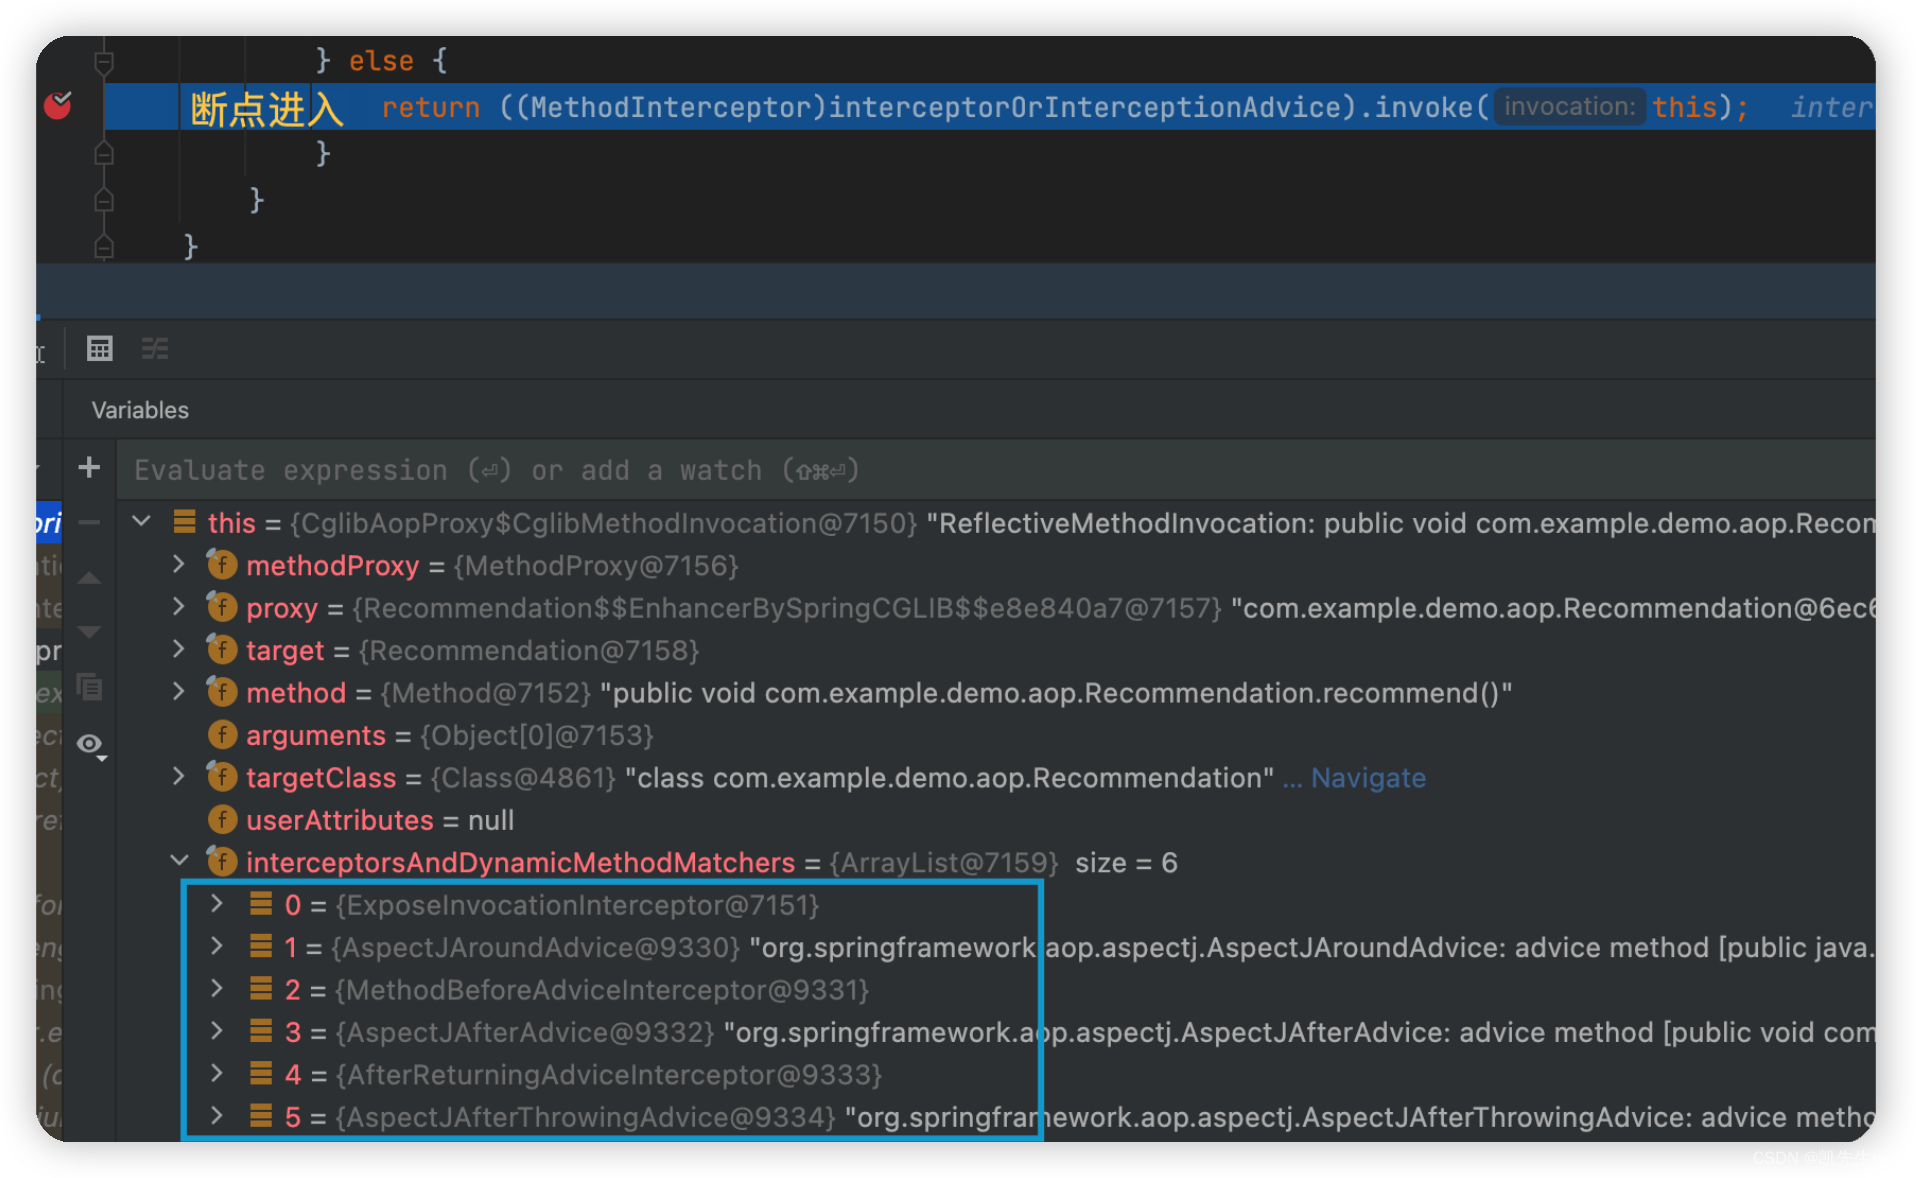Image resolution: width=1916 pixels, height=1178 pixels.
Task: Click the 'return' keyword in highlighted line
Action: point(431,107)
